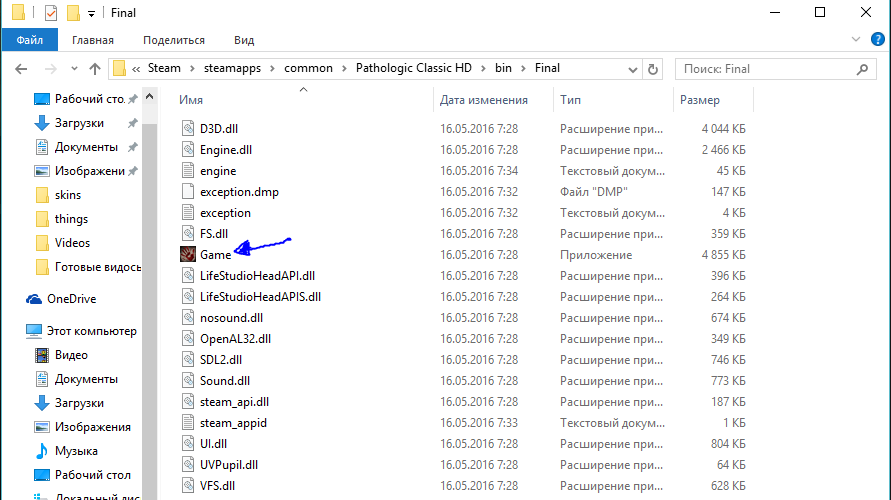Select the UVPupil.dll file icon

188,465
